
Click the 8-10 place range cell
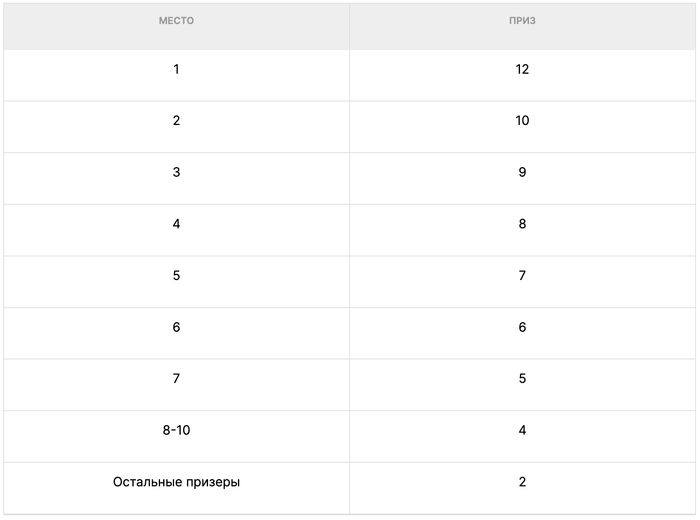tap(176, 431)
